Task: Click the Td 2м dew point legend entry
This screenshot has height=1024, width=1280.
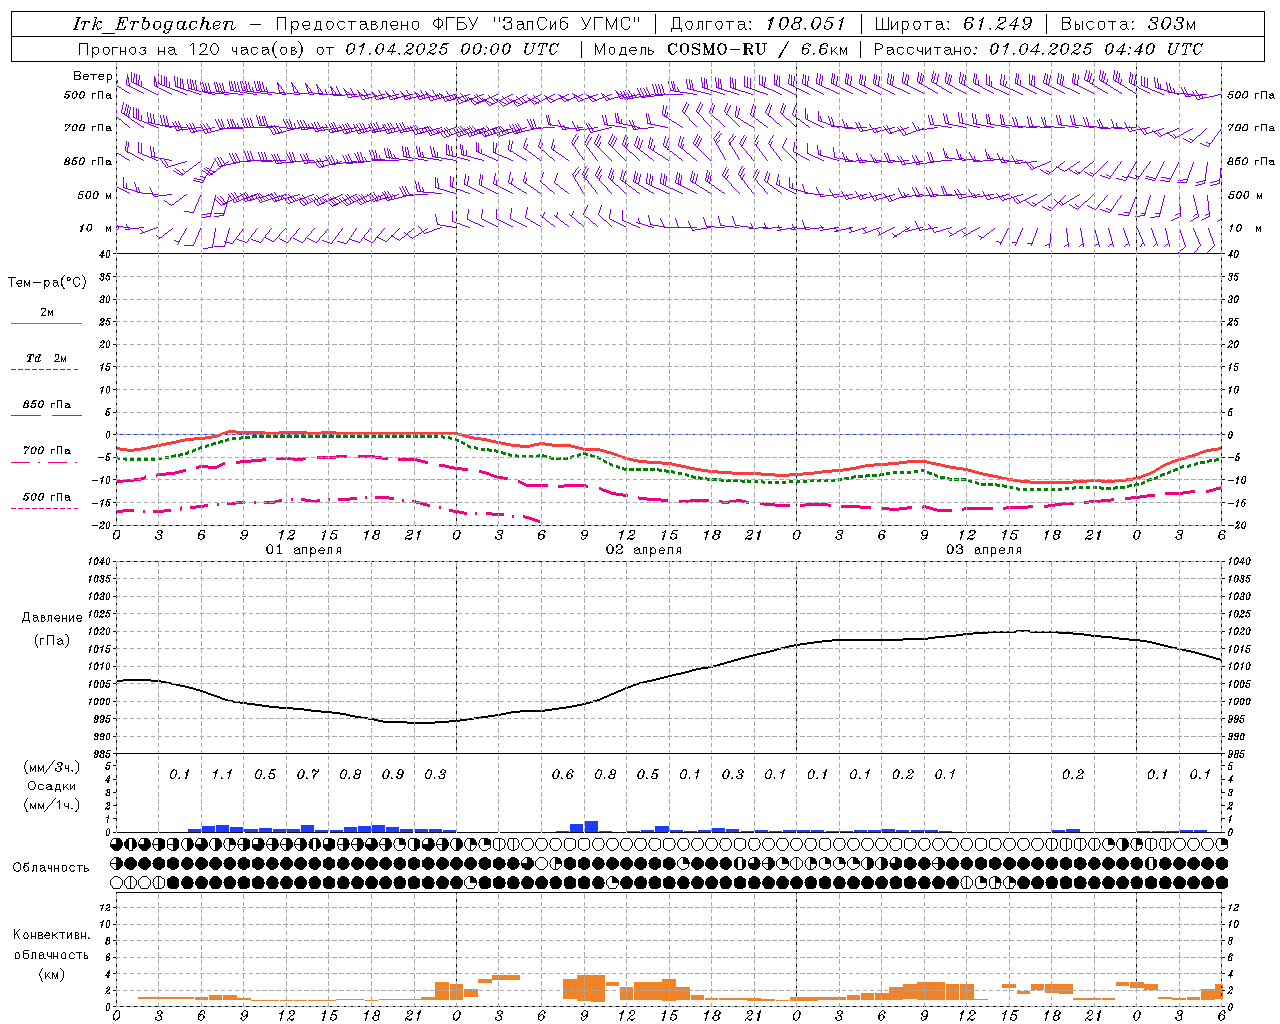Action: [x=47, y=358]
